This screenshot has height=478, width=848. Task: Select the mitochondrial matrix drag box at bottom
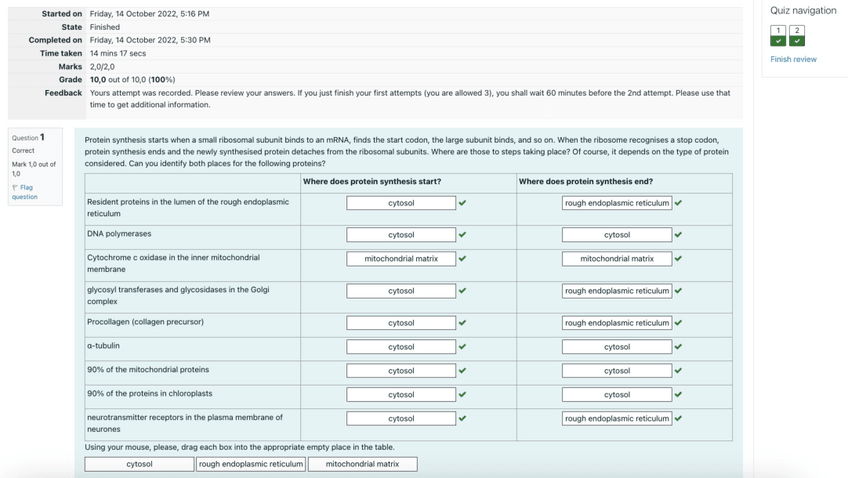362,464
